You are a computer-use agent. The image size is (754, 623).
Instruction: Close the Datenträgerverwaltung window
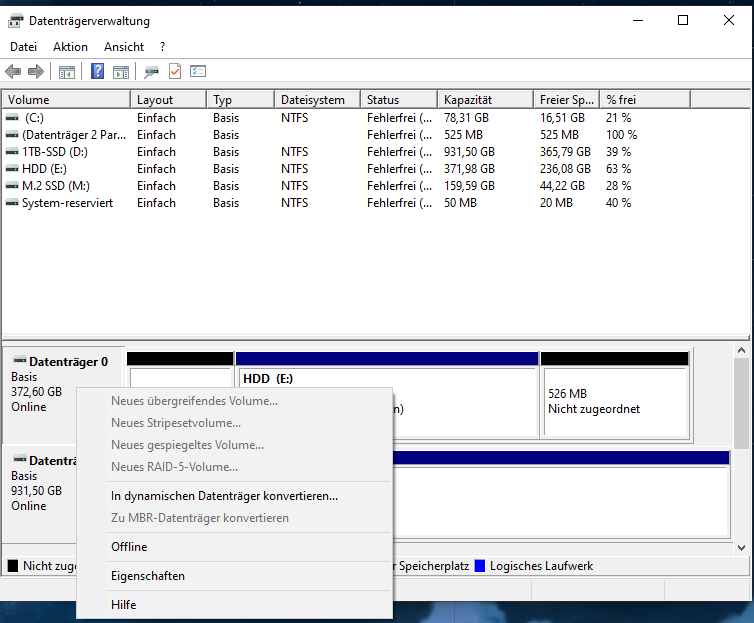(x=729, y=20)
